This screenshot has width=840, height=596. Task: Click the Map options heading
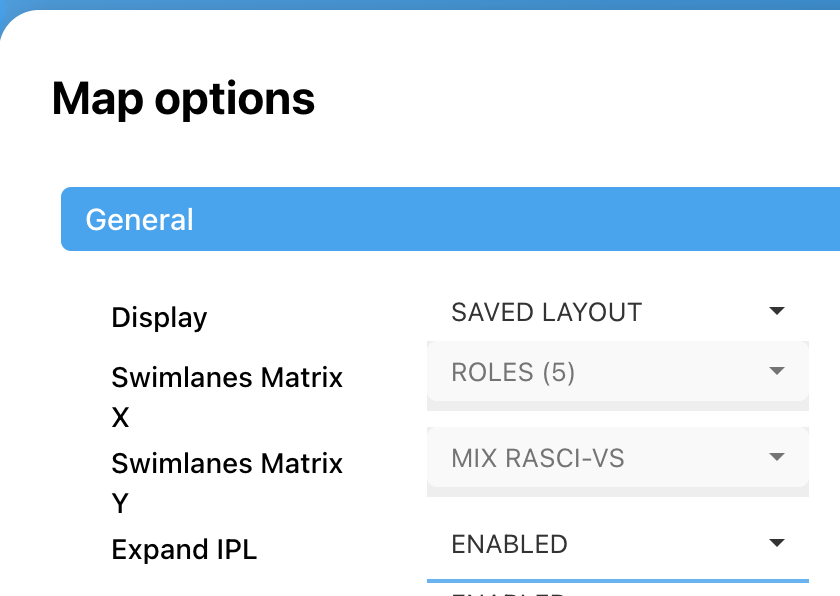[183, 99]
